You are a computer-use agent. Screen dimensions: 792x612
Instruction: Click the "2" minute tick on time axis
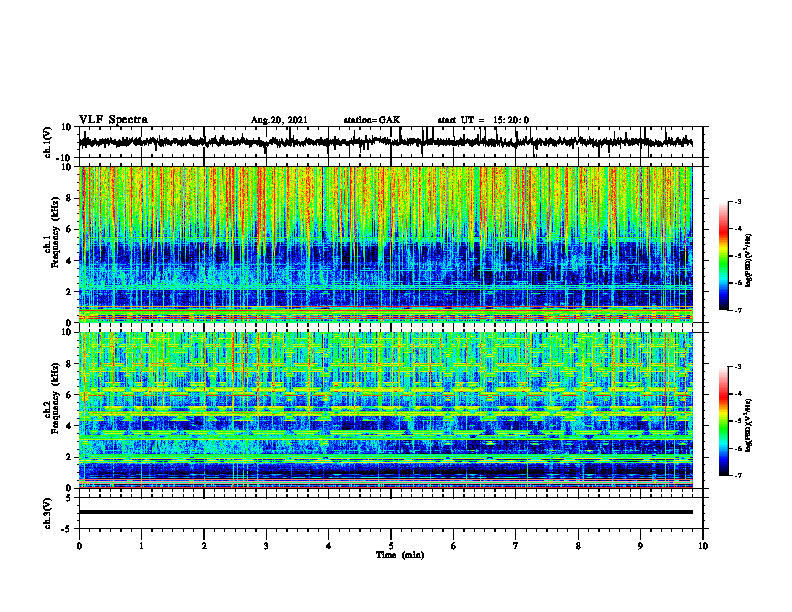[x=204, y=546]
